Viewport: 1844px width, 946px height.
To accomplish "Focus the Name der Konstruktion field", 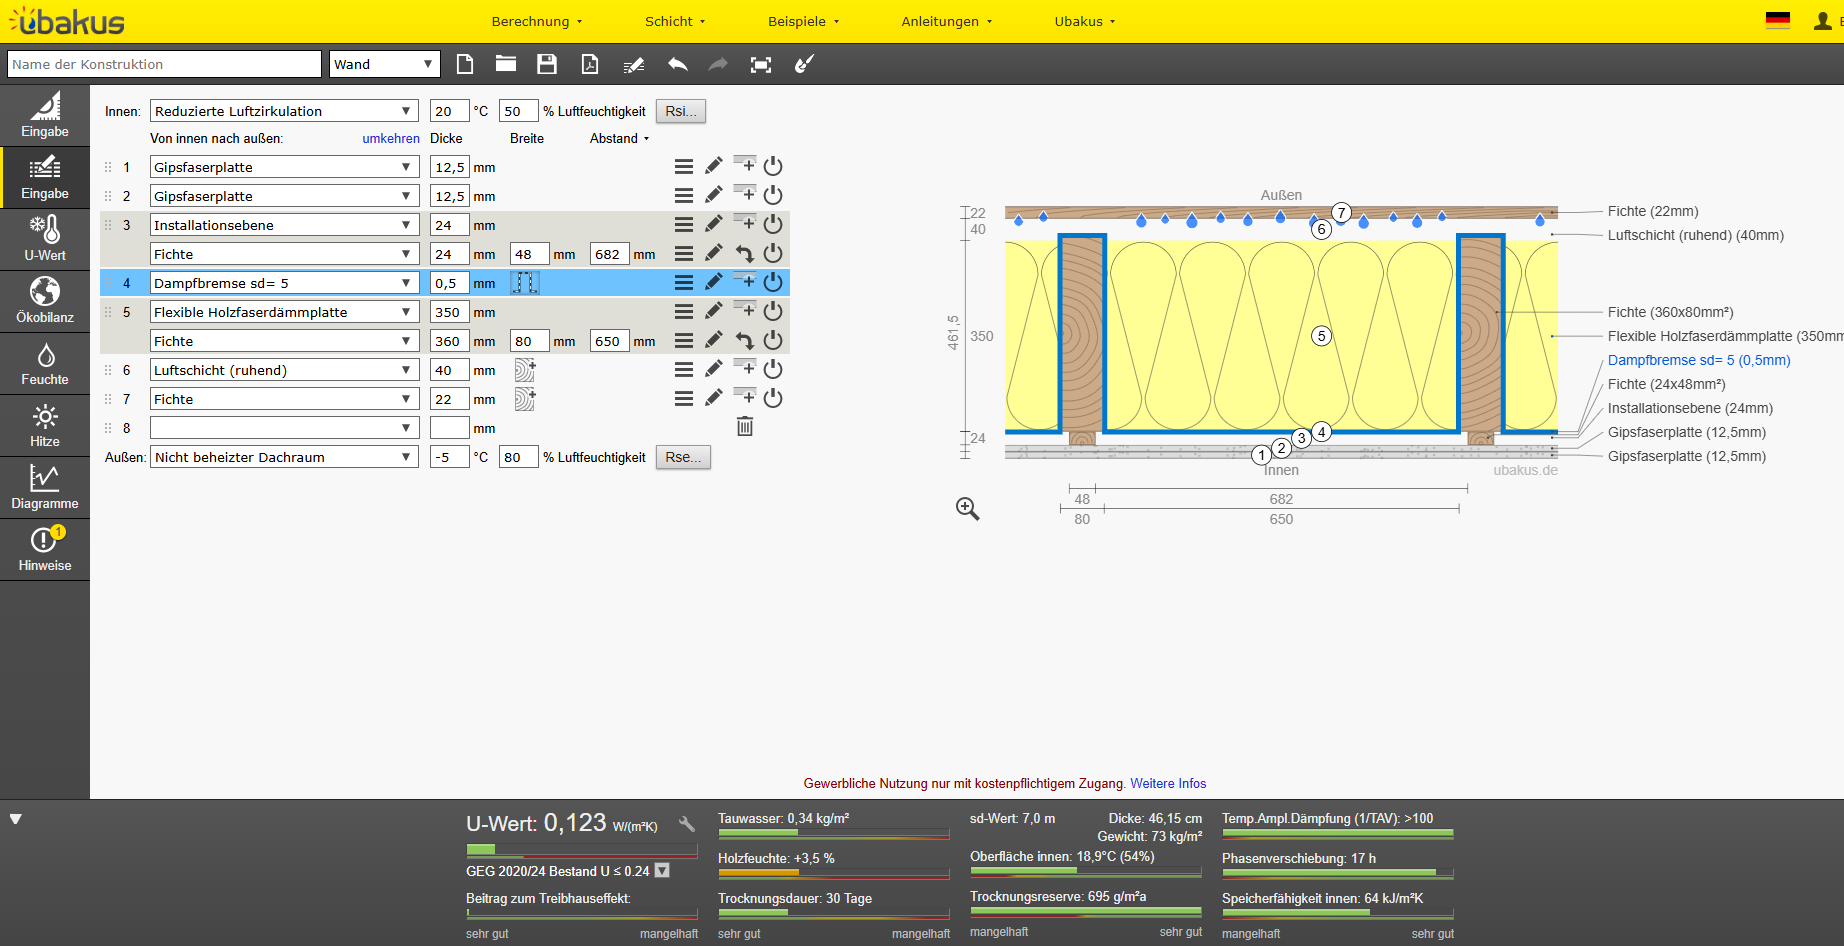I will click(164, 64).
